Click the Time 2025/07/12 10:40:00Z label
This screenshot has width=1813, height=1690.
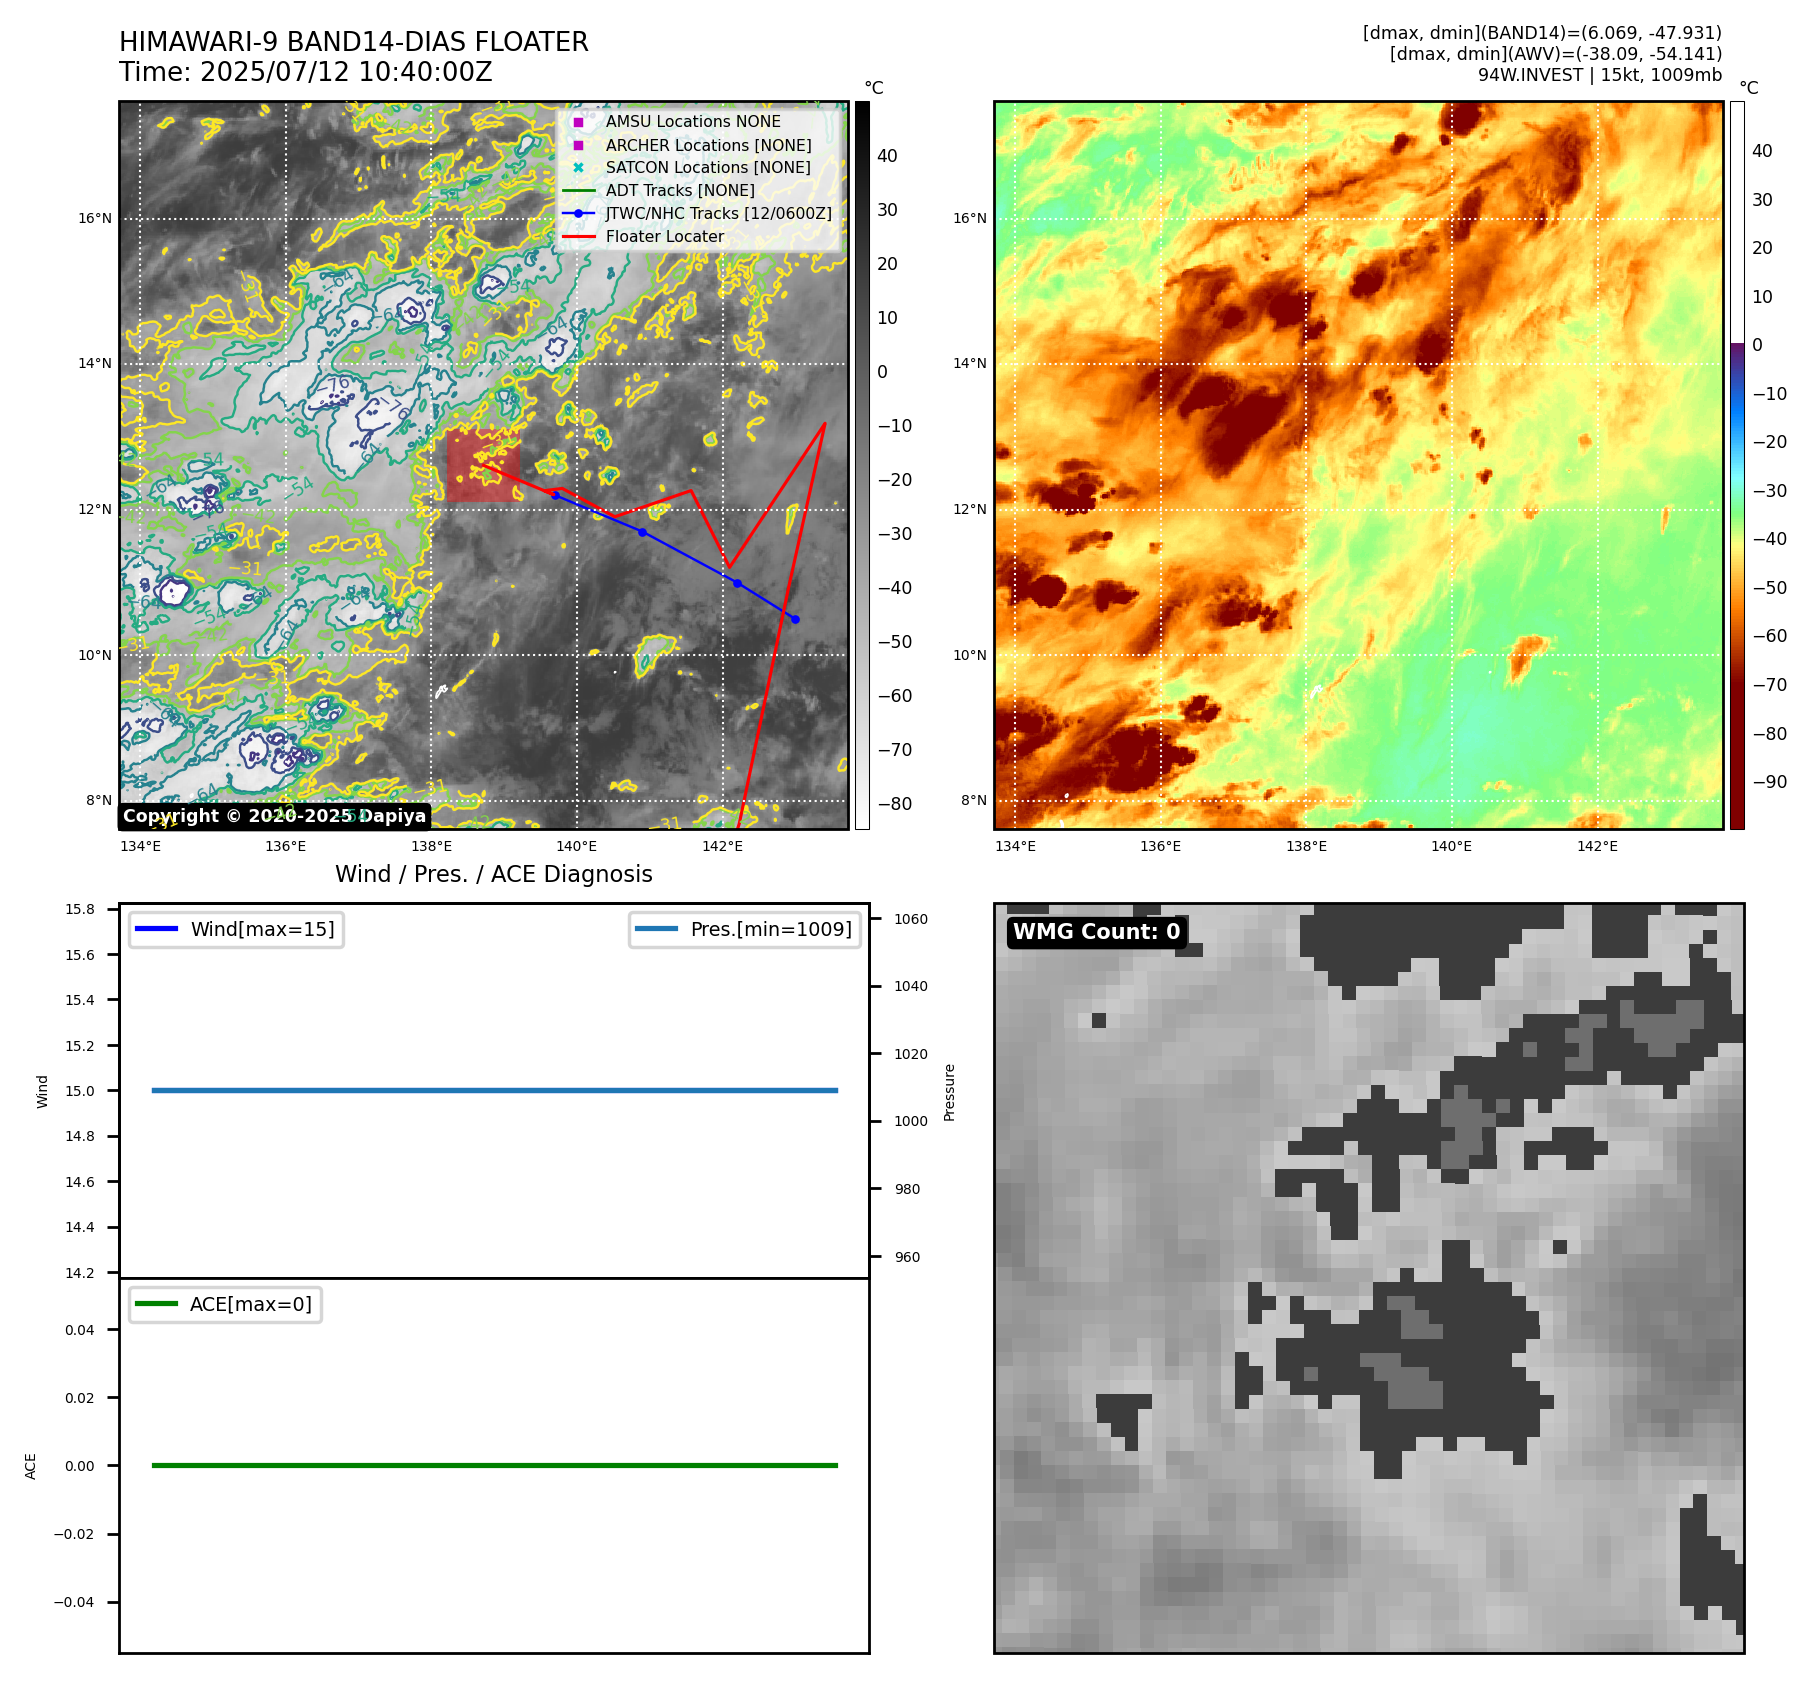pos(306,72)
